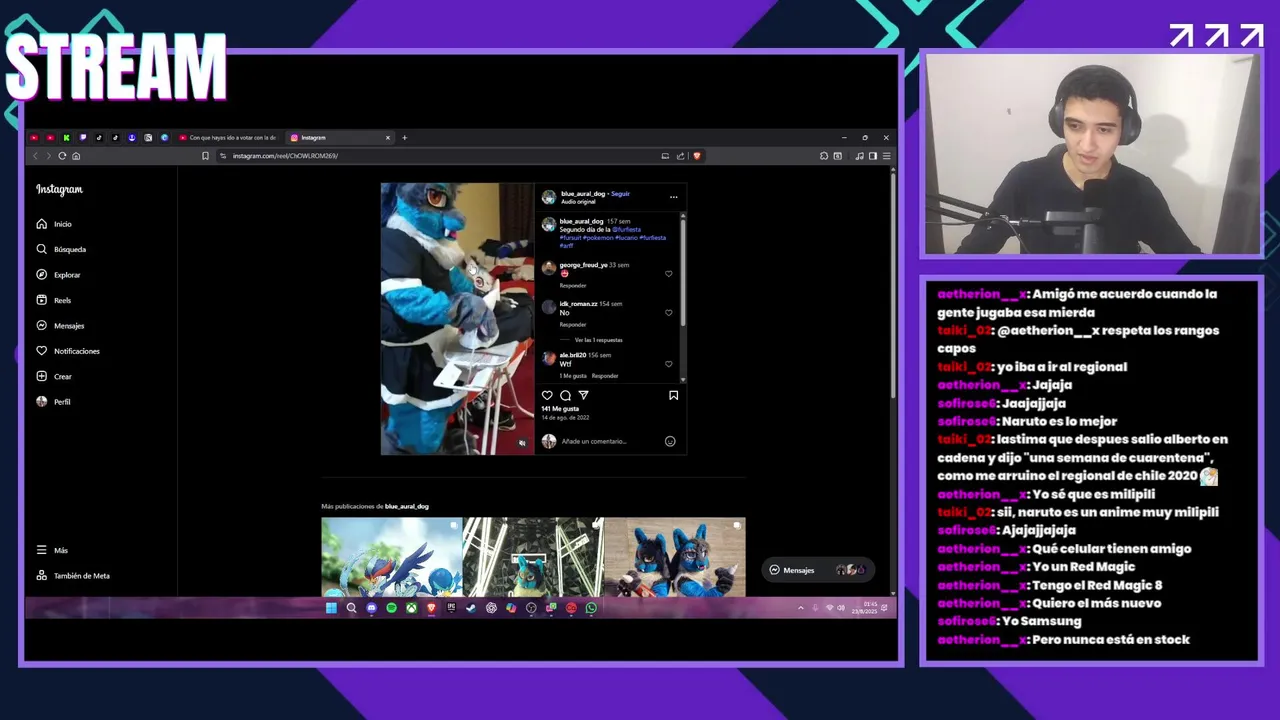
Task: Open Windows taskbar search
Action: point(351,608)
